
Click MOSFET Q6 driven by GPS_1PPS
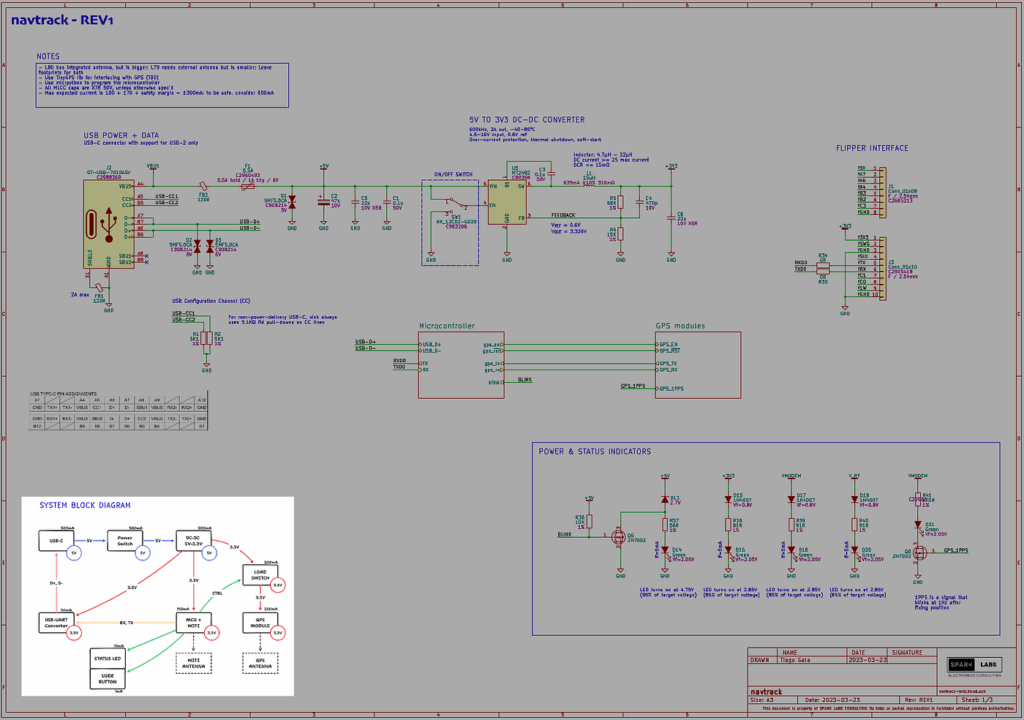921,553
